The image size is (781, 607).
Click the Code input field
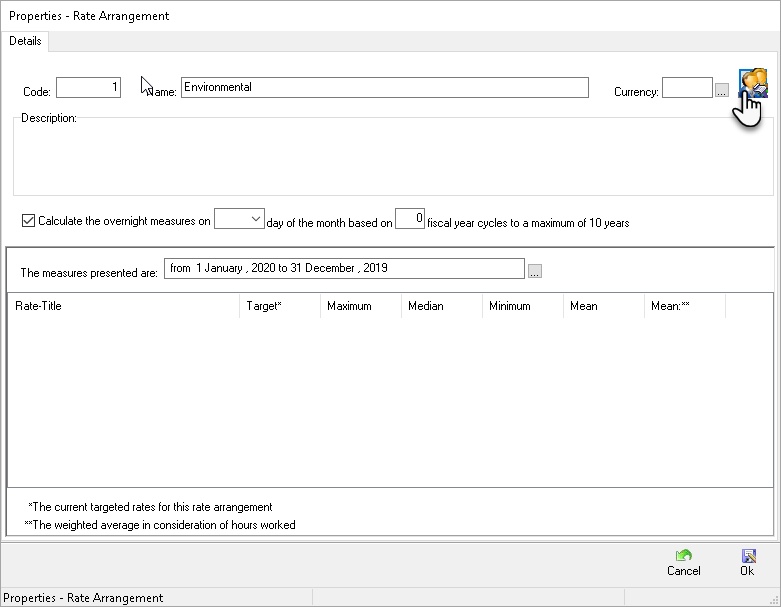coord(88,88)
